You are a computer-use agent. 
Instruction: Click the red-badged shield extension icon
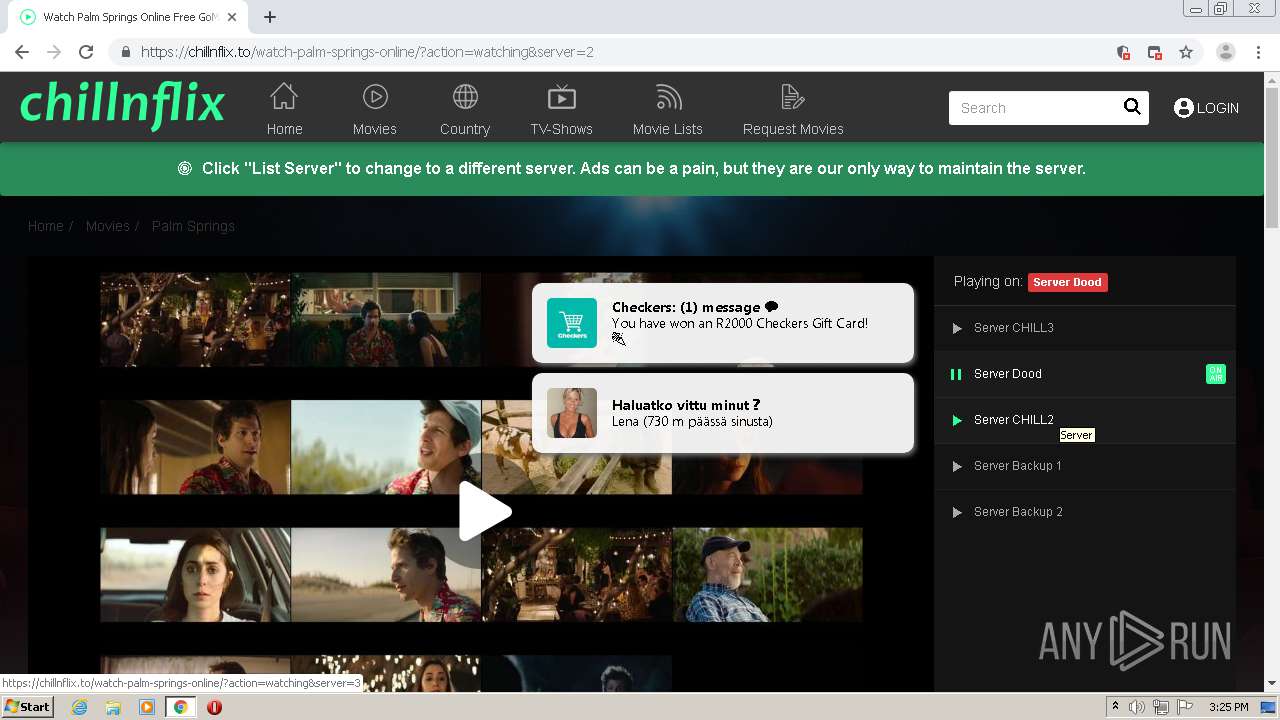(1123, 52)
